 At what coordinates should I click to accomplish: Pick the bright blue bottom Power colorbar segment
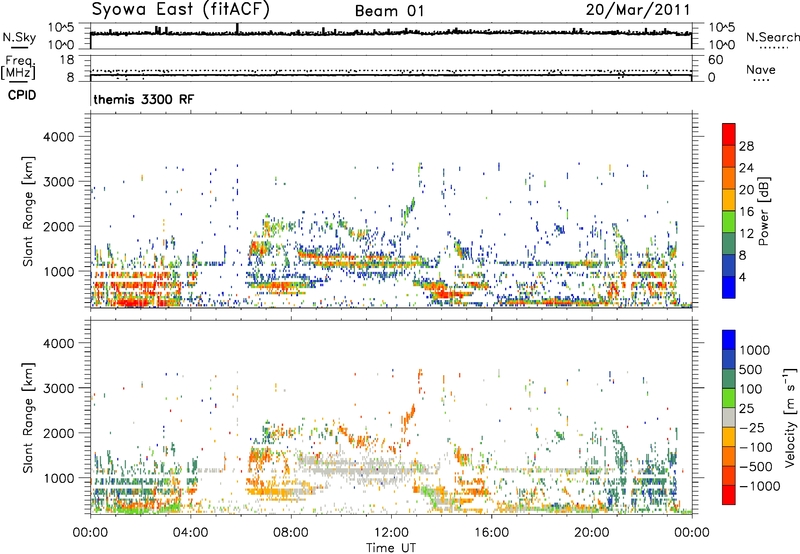pos(729,288)
